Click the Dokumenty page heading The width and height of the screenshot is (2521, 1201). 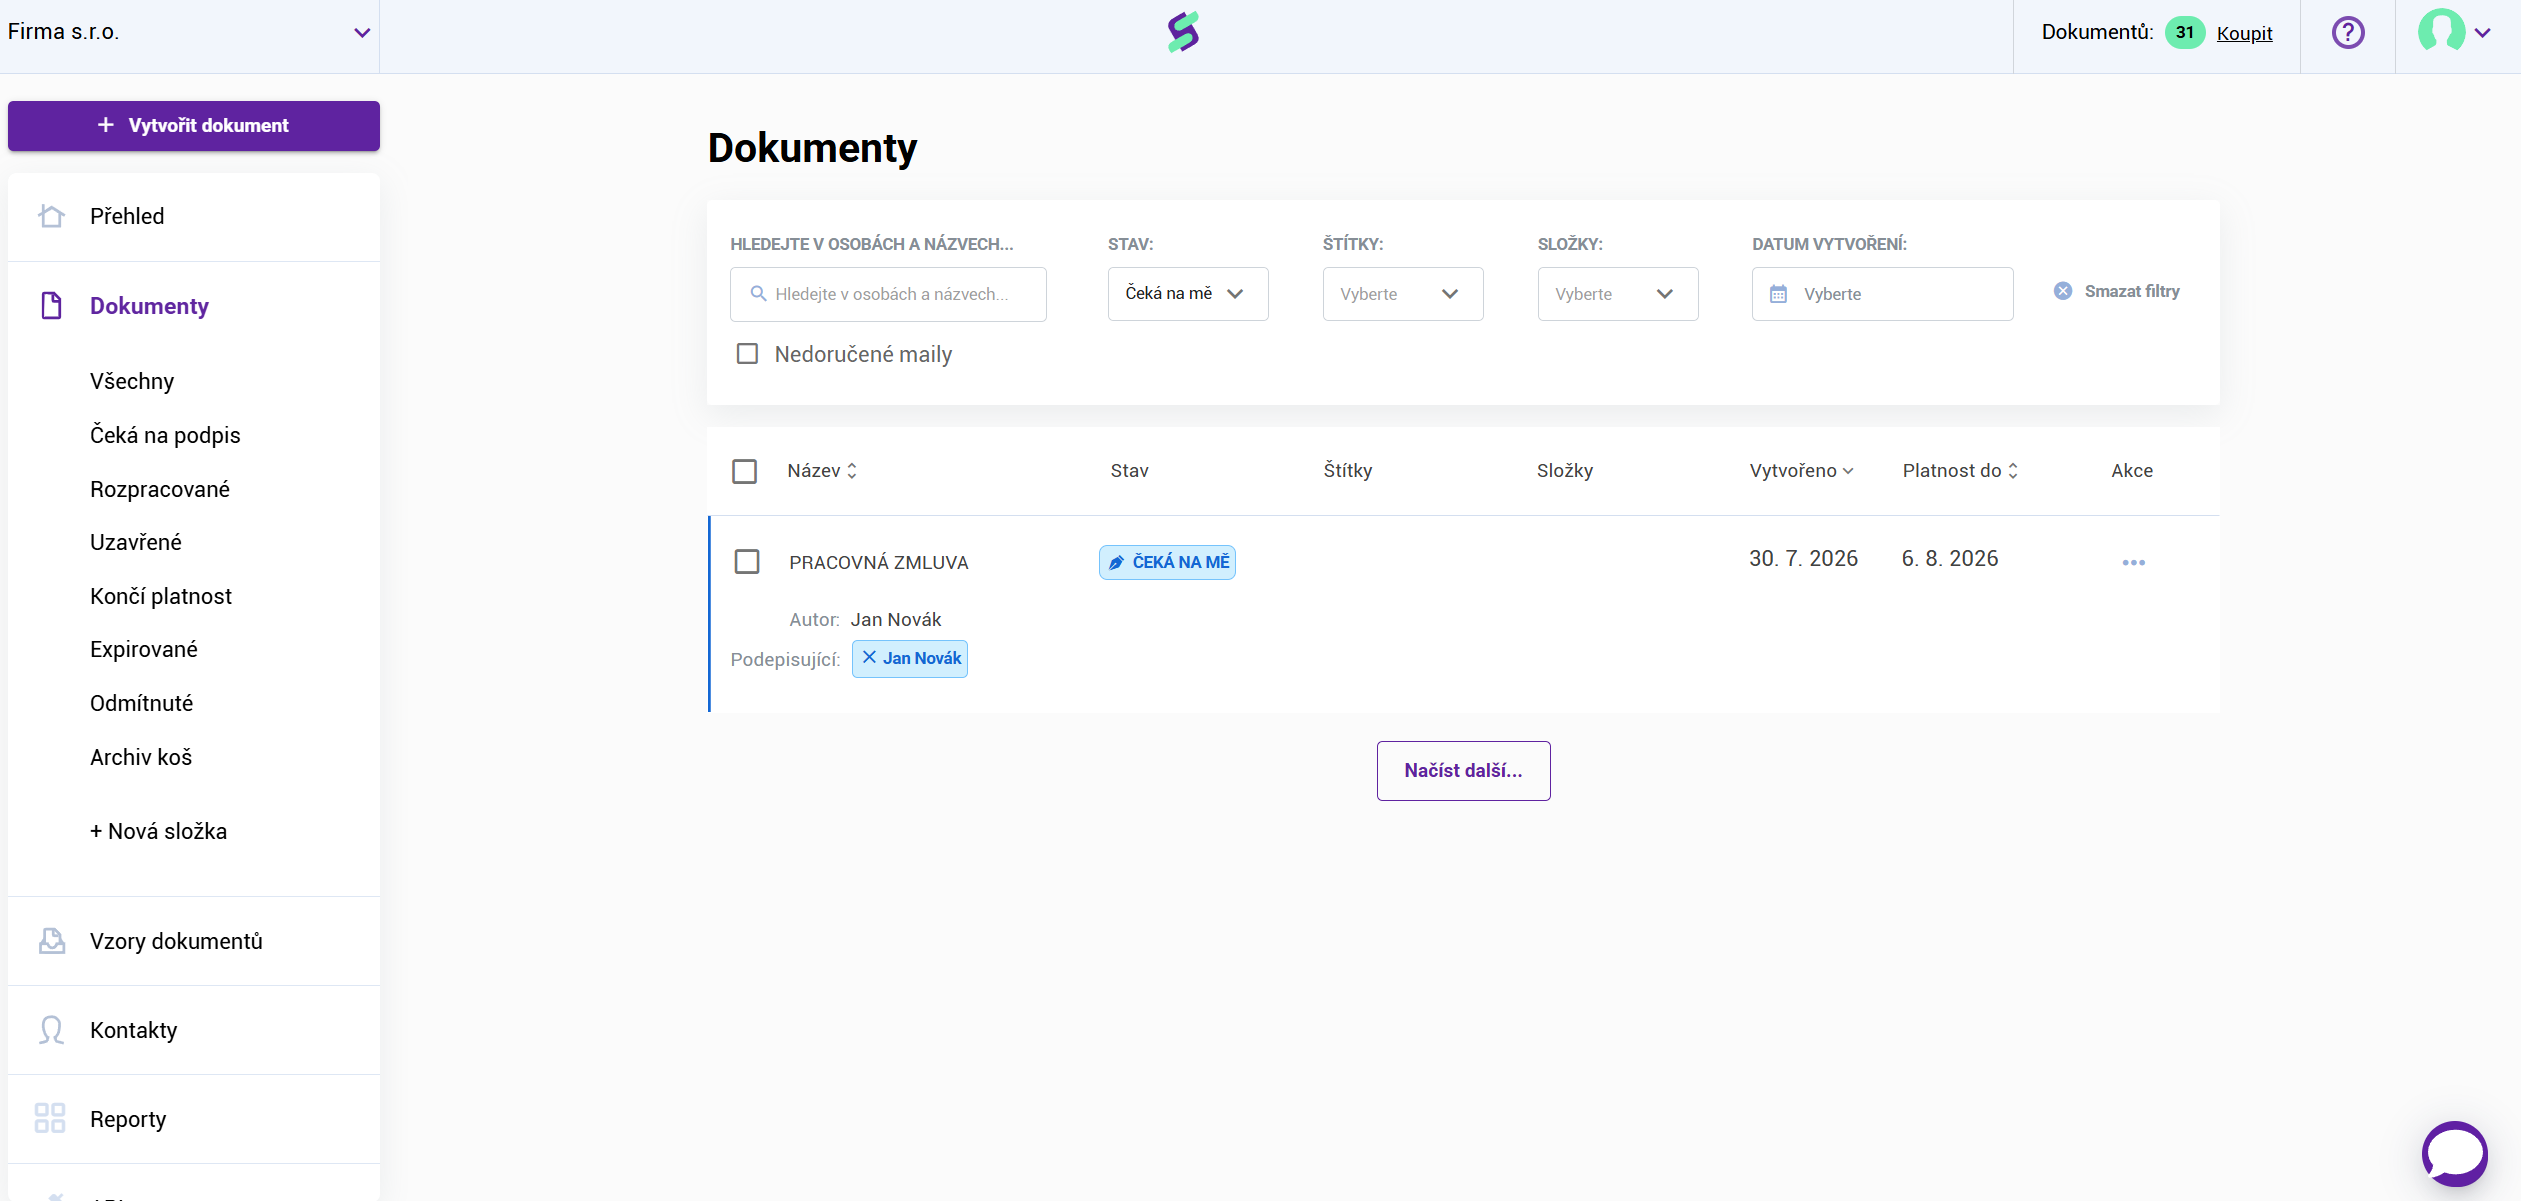coord(812,148)
